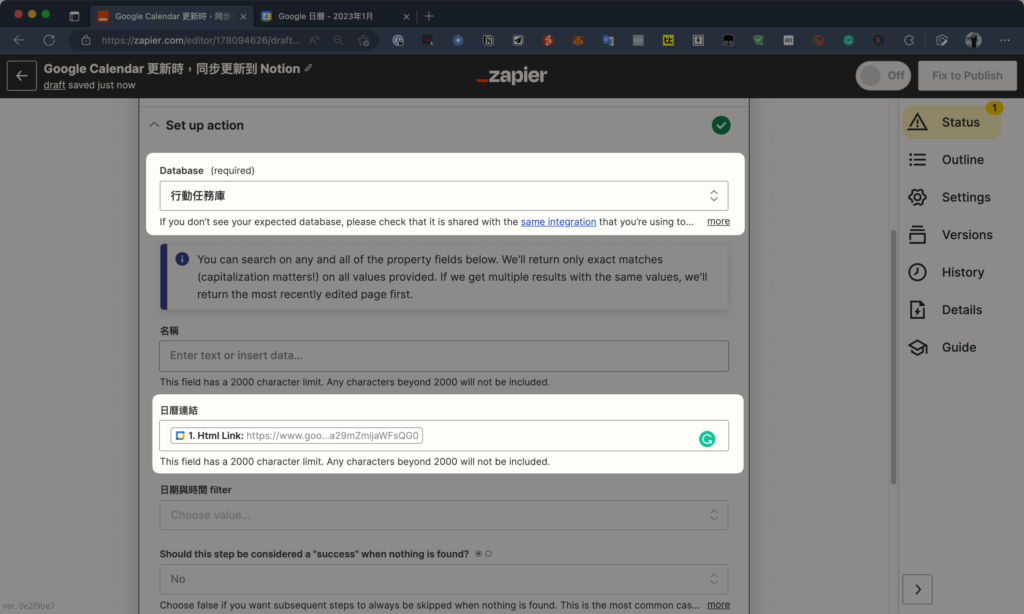The width and height of the screenshot is (1024, 614).
Task: Expand the more link under Database
Action: click(718, 221)
